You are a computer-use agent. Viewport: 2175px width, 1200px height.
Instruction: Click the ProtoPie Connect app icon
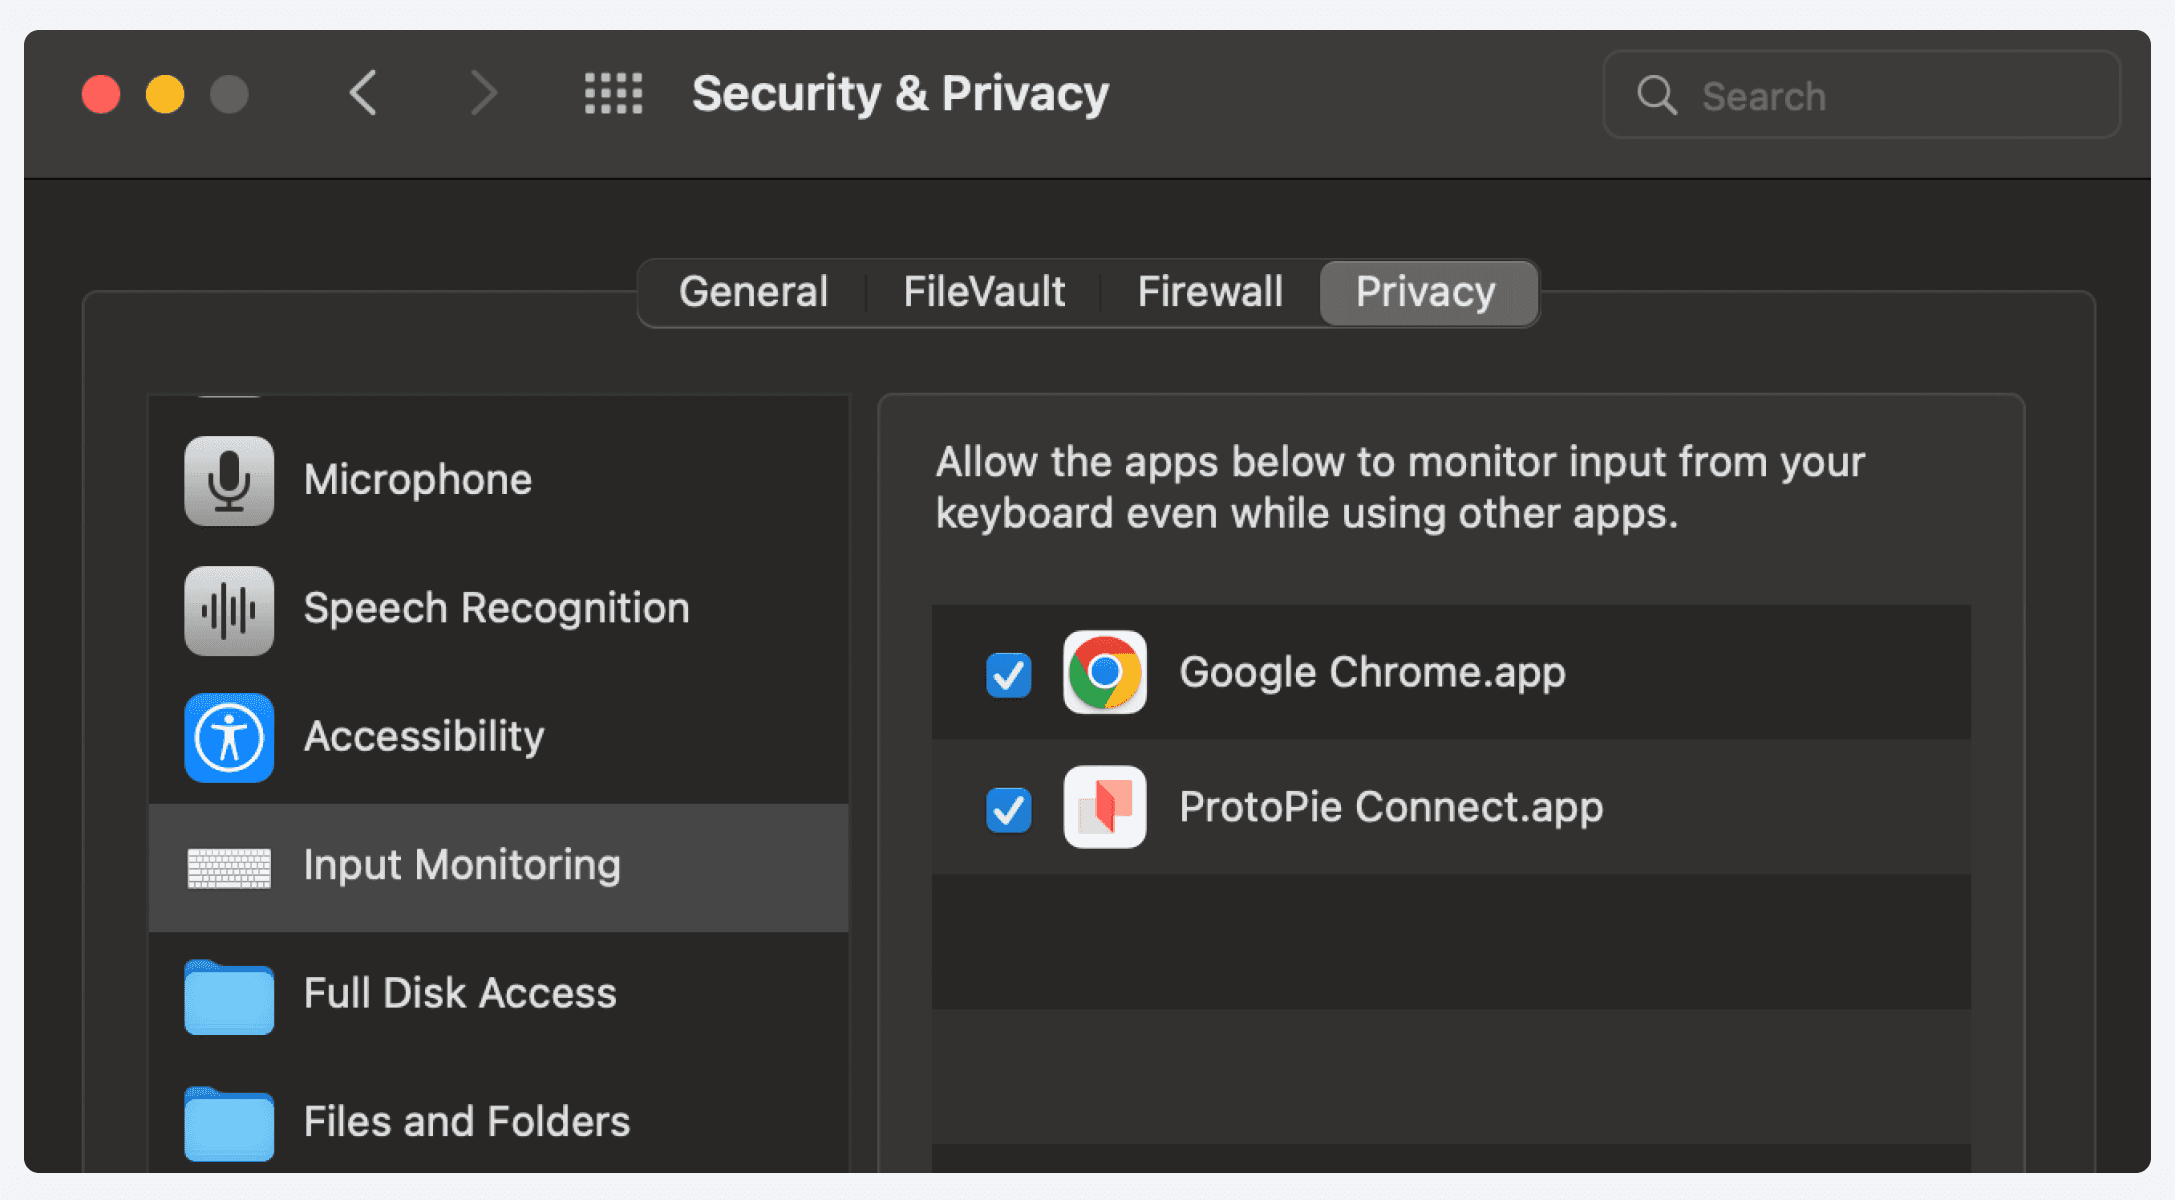click(1105, 808)
